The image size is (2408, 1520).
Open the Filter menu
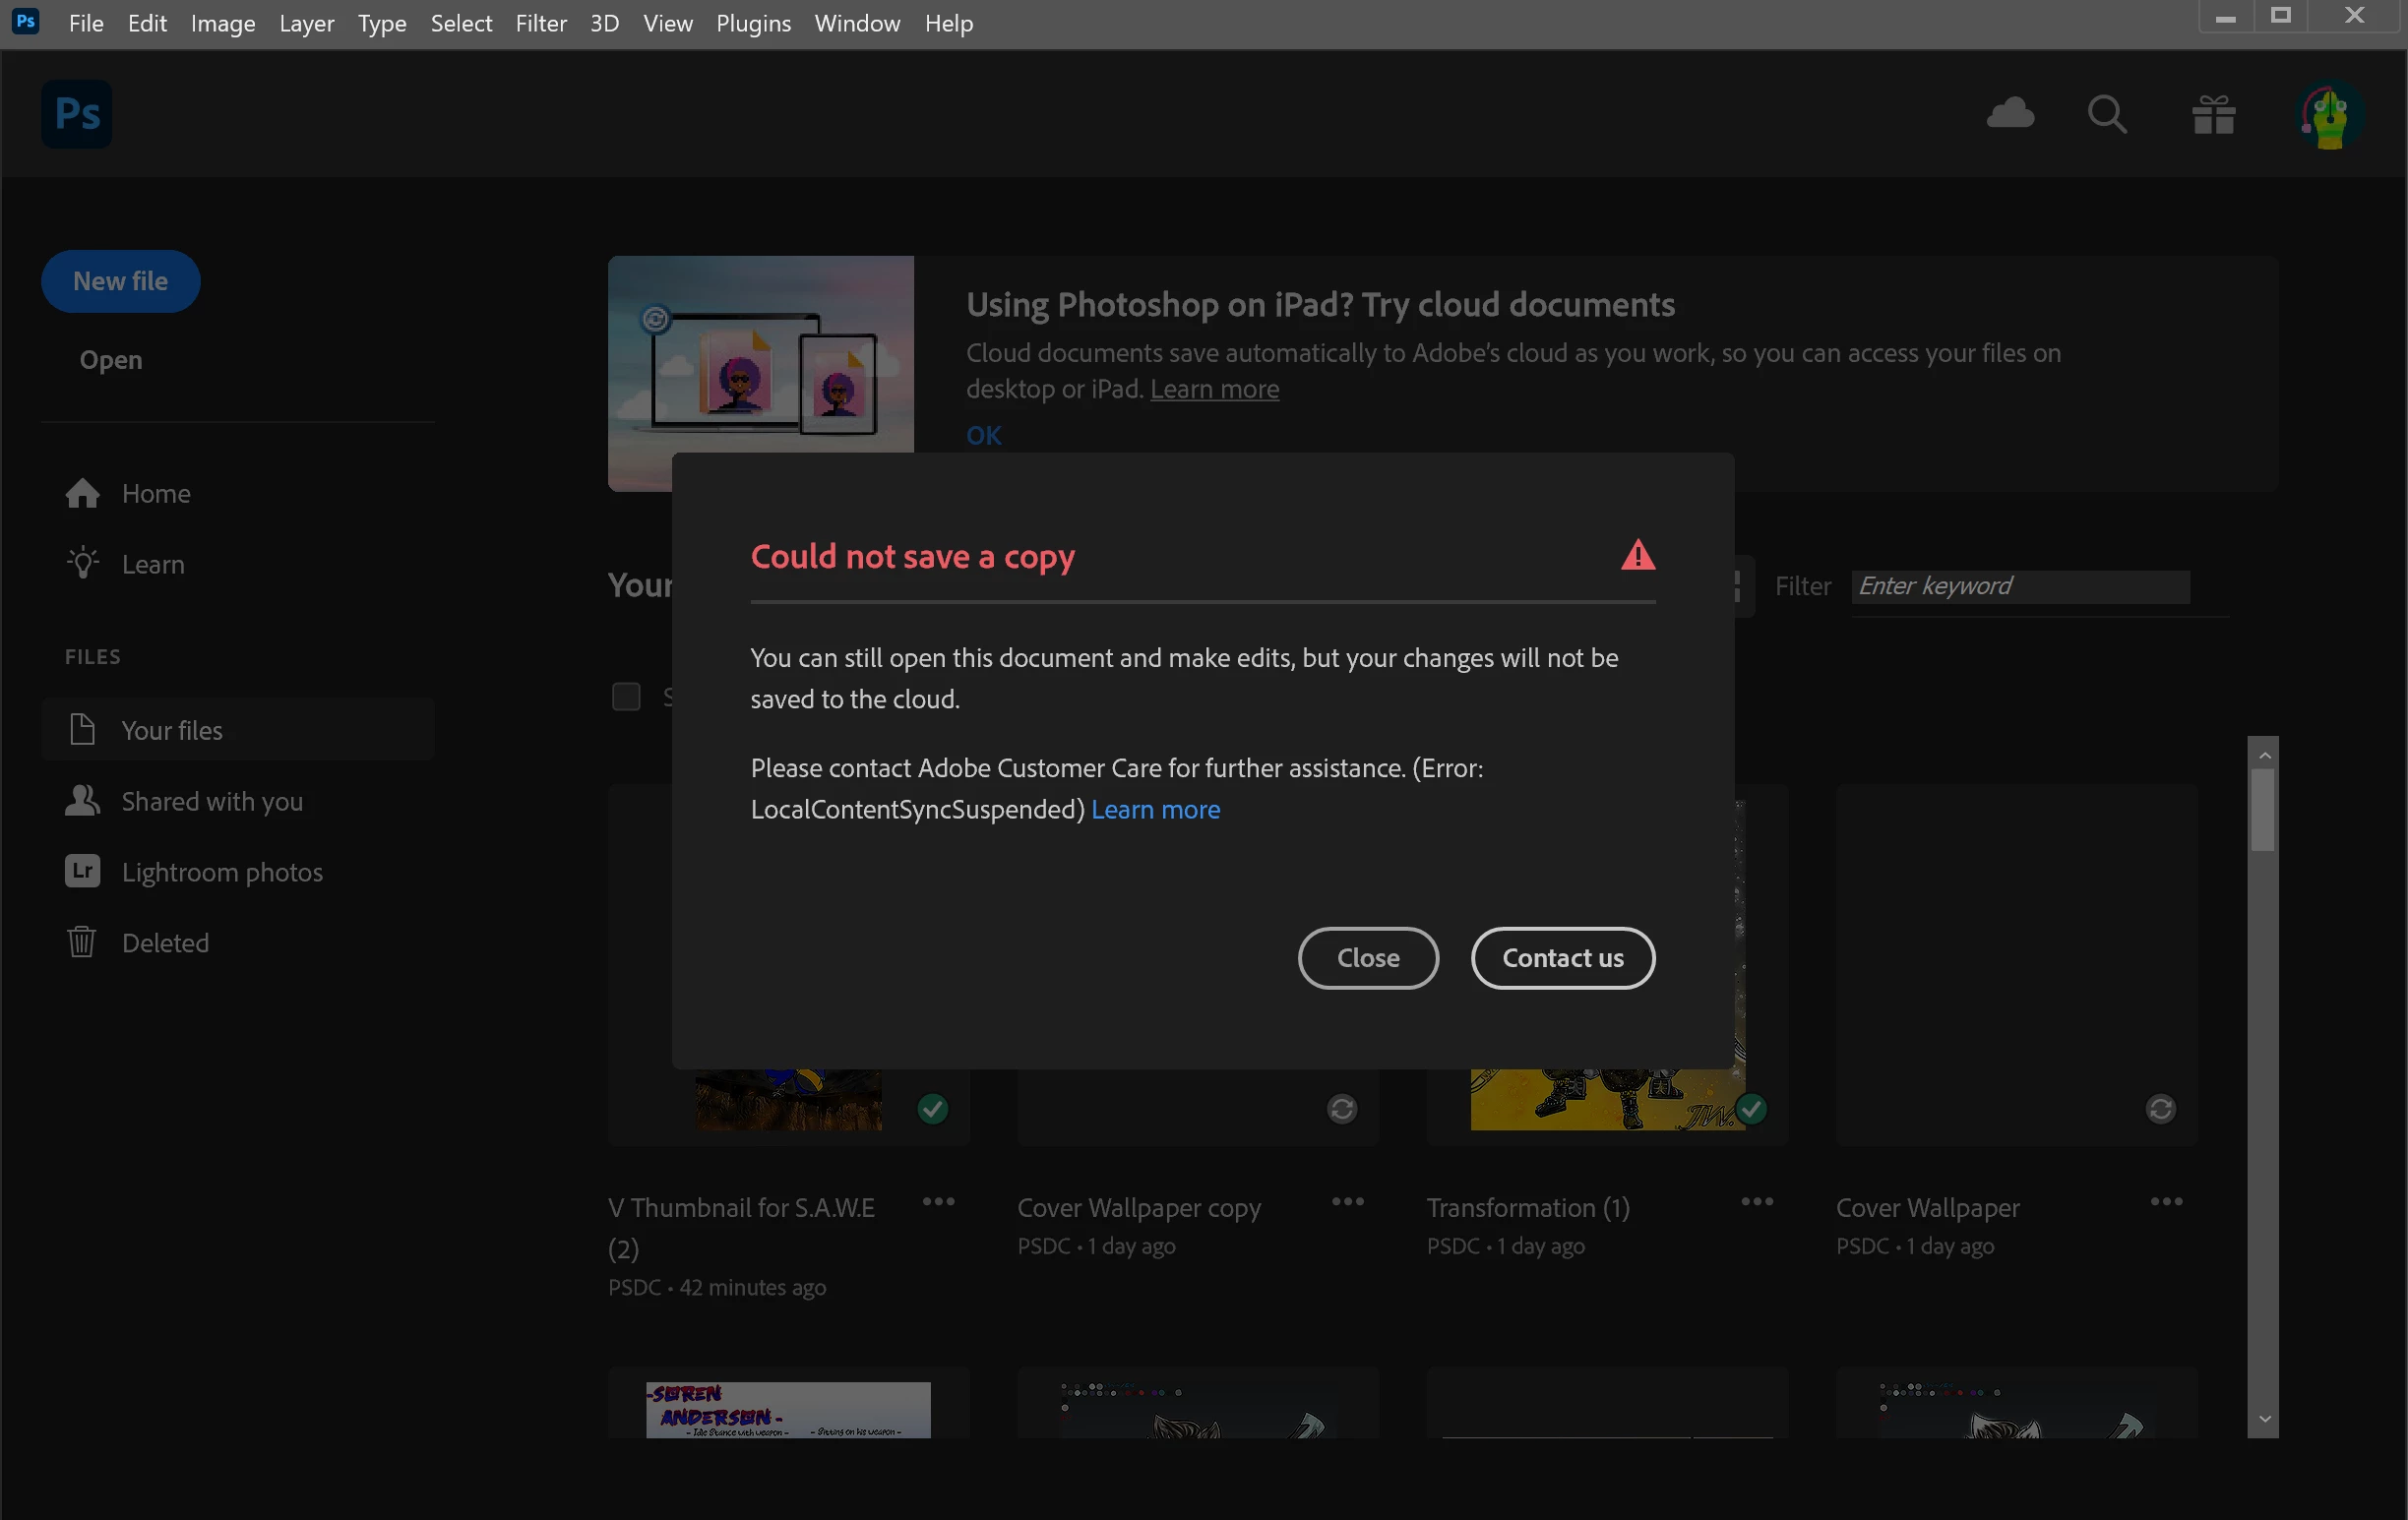coord(540,23)
